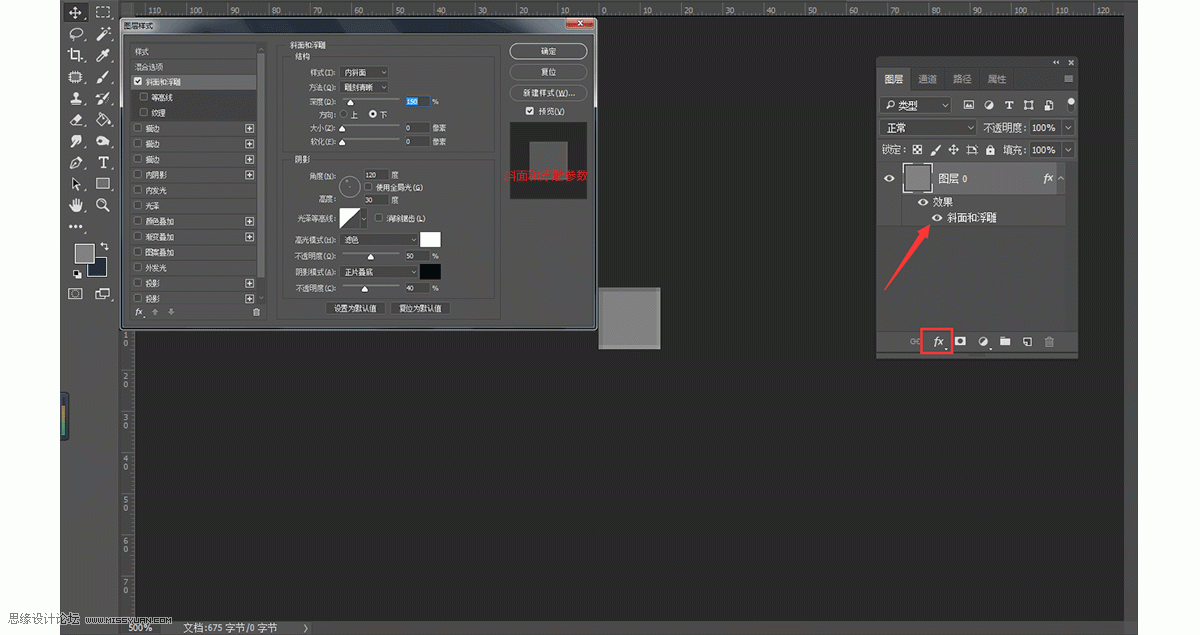
Task: Select the Hand tool
Action: (x=76, y=205)
